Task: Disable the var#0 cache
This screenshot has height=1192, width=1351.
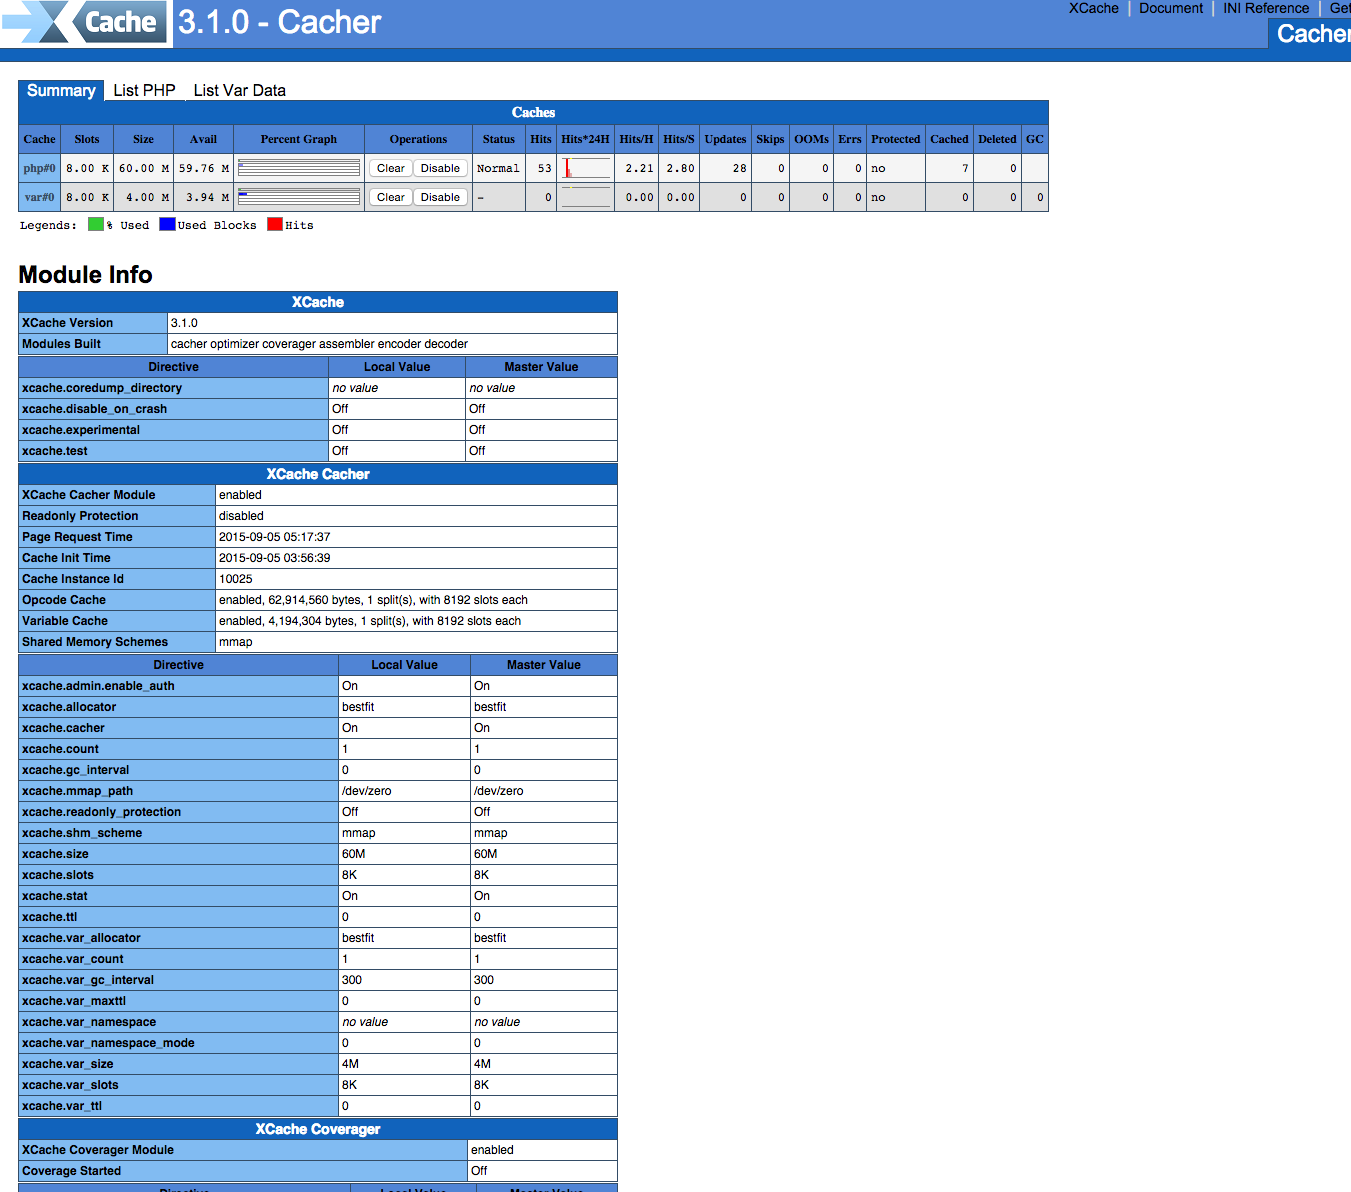Action: pos(440,197)
